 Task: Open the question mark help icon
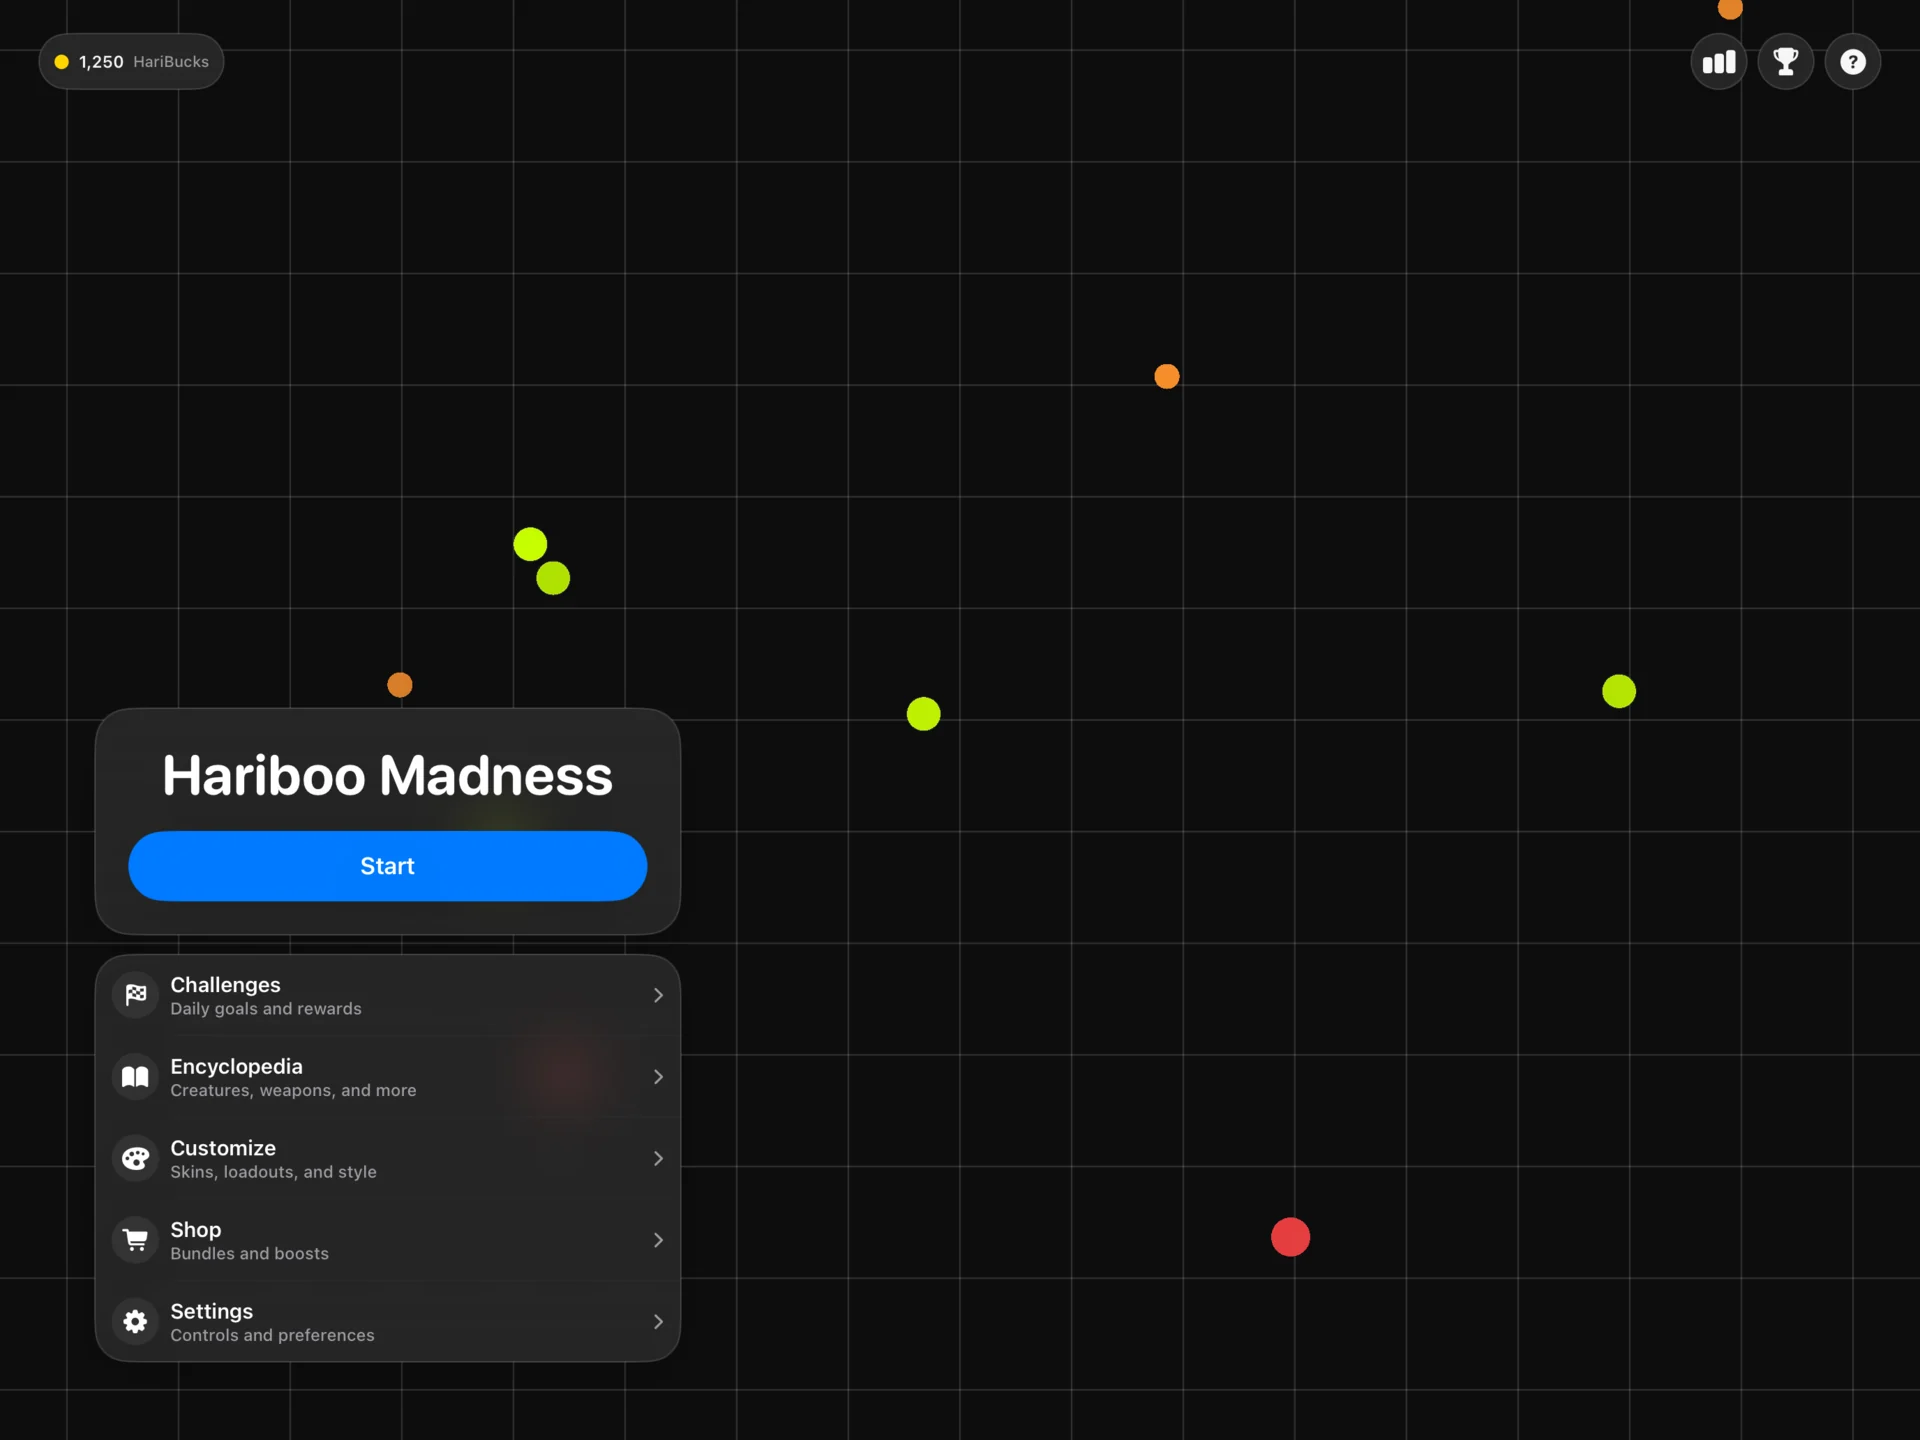1852,62
